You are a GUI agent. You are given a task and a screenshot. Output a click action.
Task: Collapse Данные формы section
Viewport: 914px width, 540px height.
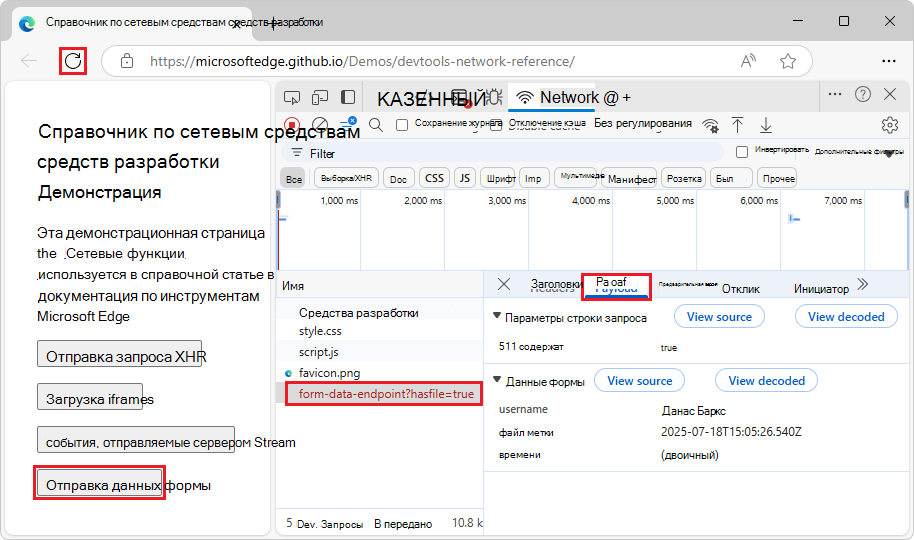point(497,380)
